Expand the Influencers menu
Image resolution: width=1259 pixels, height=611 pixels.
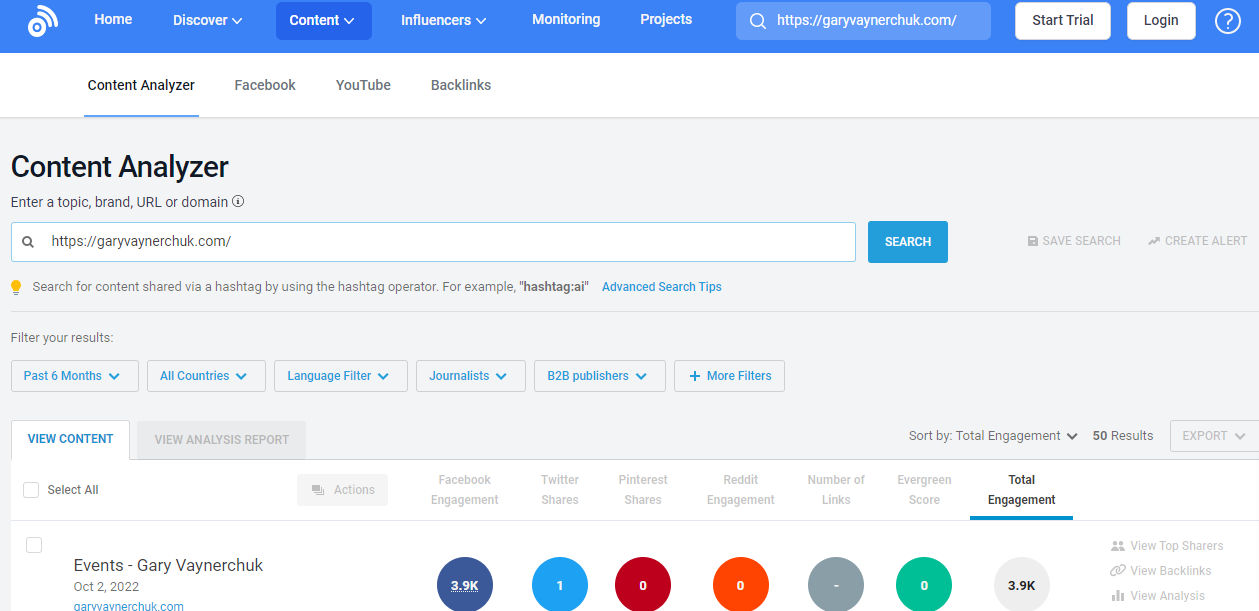click(x=444, y=20)
